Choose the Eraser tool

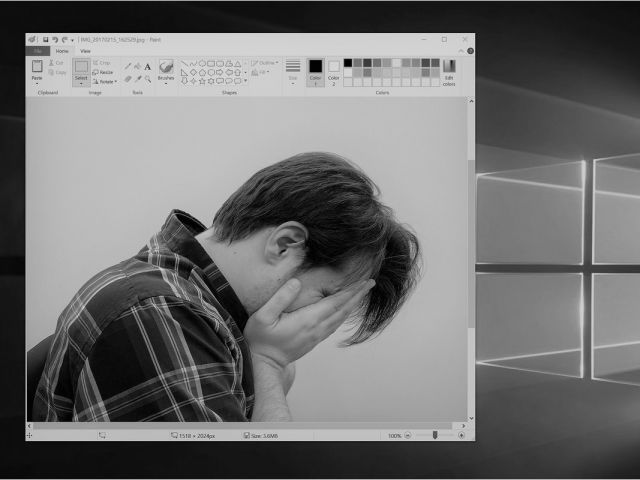(x=127, y=78)
